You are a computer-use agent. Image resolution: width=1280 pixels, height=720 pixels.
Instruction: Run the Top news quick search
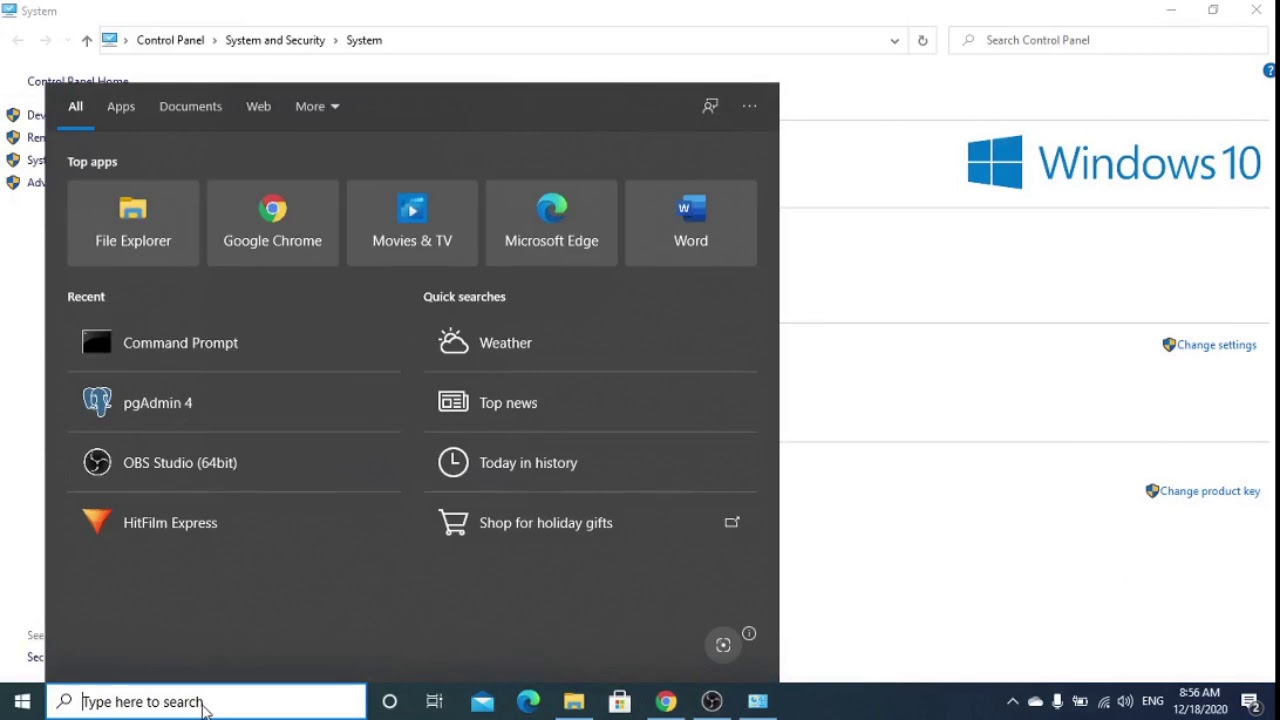(590, 403)
